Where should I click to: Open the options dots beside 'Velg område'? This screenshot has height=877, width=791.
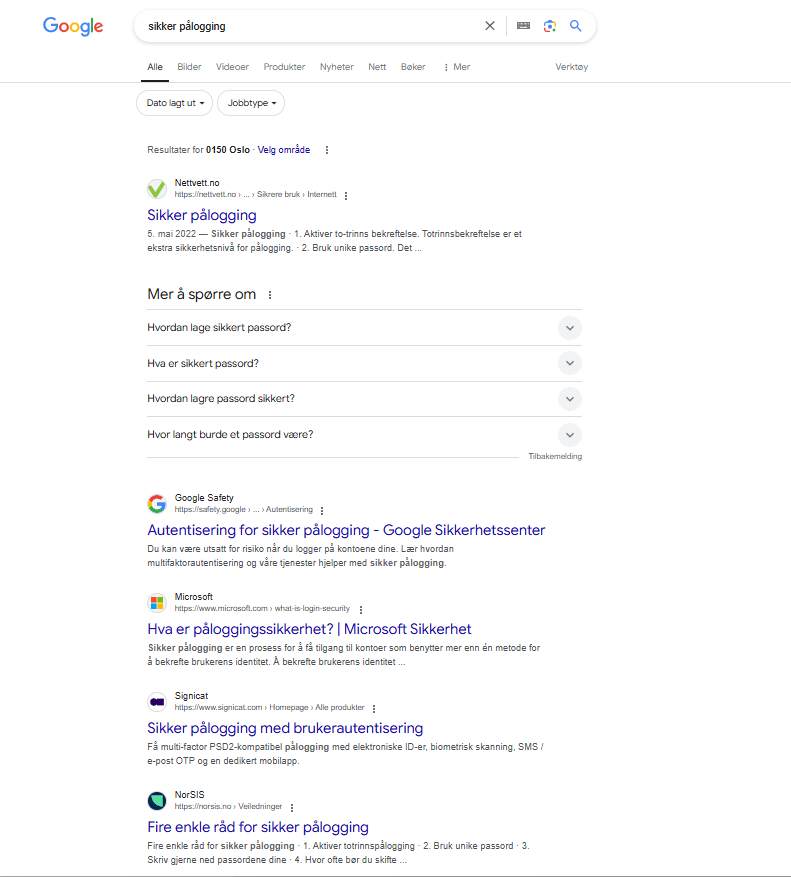tap(327, 150)
